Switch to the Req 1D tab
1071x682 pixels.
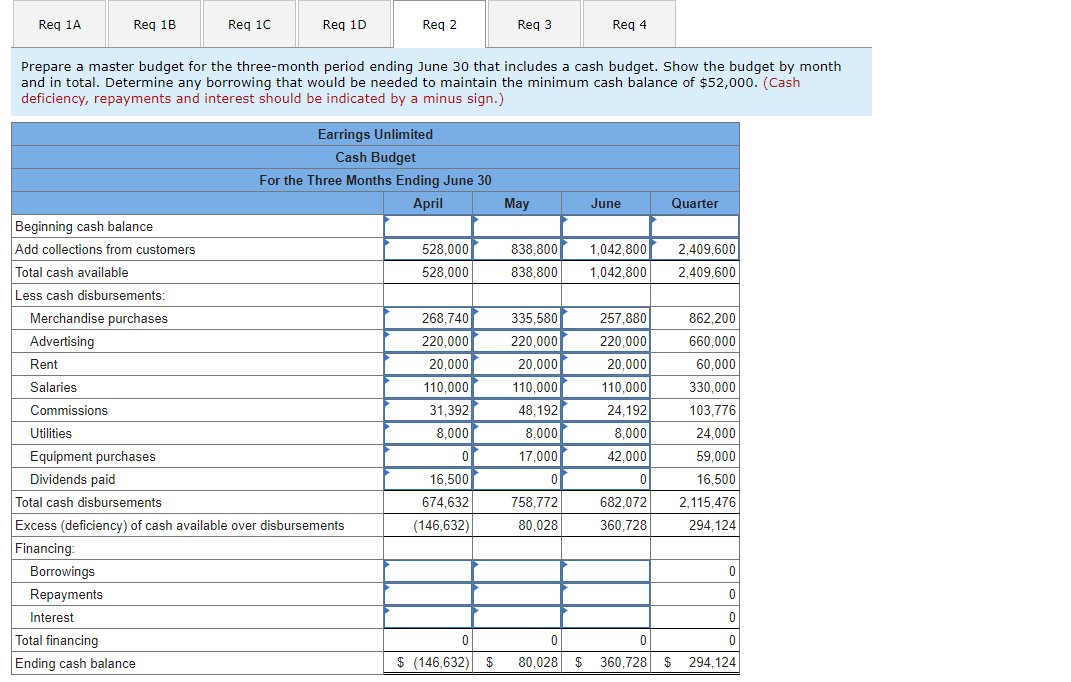(344, 24)
